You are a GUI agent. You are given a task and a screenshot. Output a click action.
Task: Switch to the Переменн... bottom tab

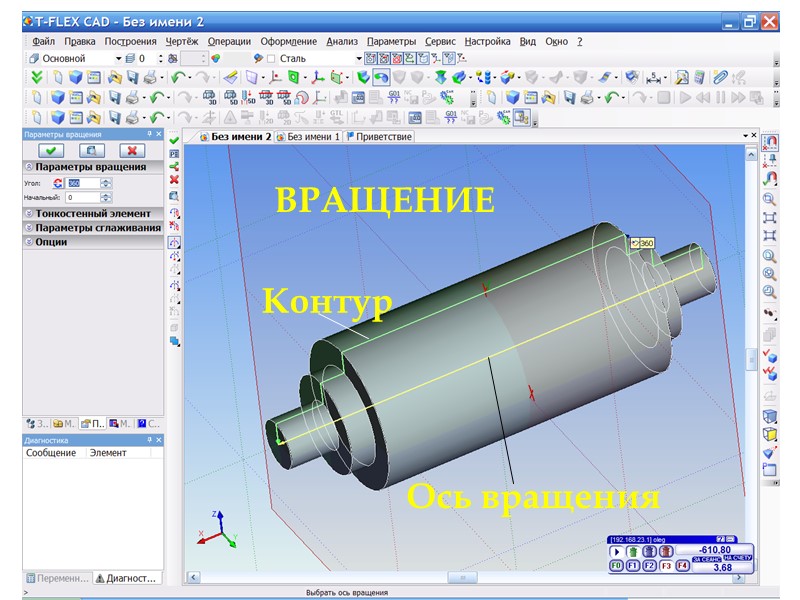[58, 578]
